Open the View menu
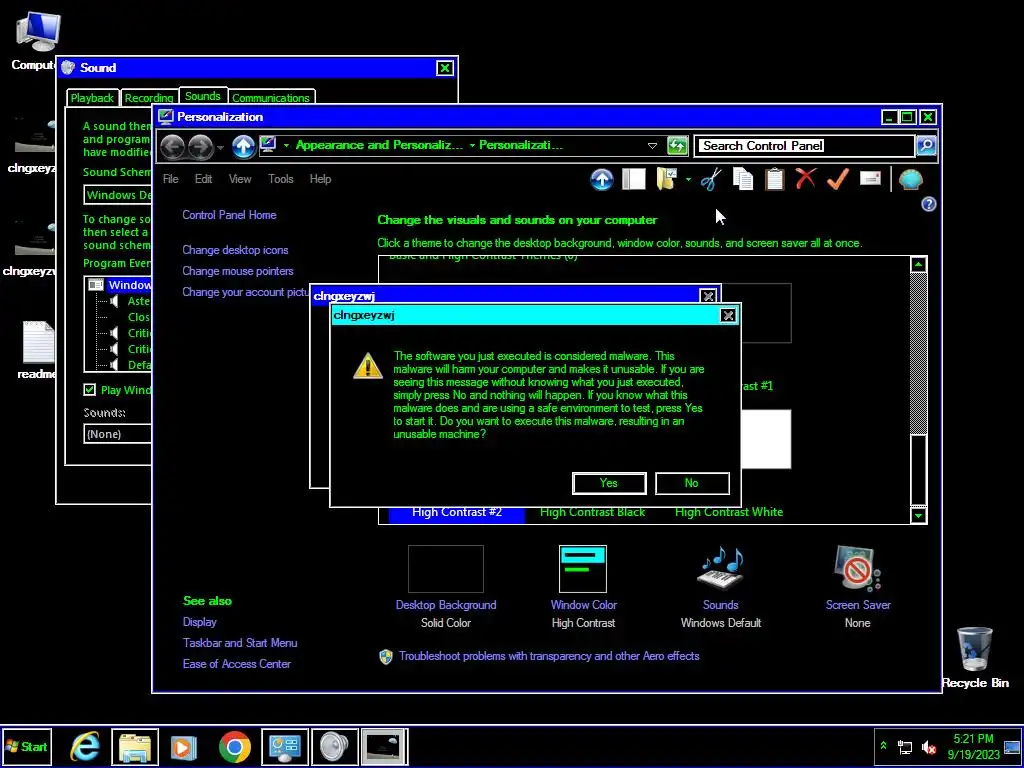 240,179
